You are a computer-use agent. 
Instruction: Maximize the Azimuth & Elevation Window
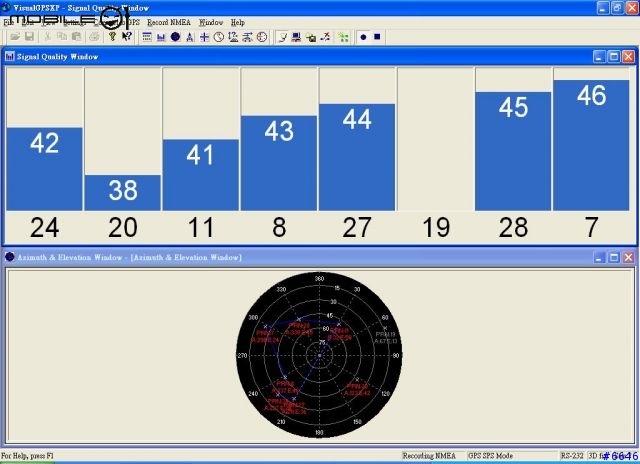coord(614,258)
